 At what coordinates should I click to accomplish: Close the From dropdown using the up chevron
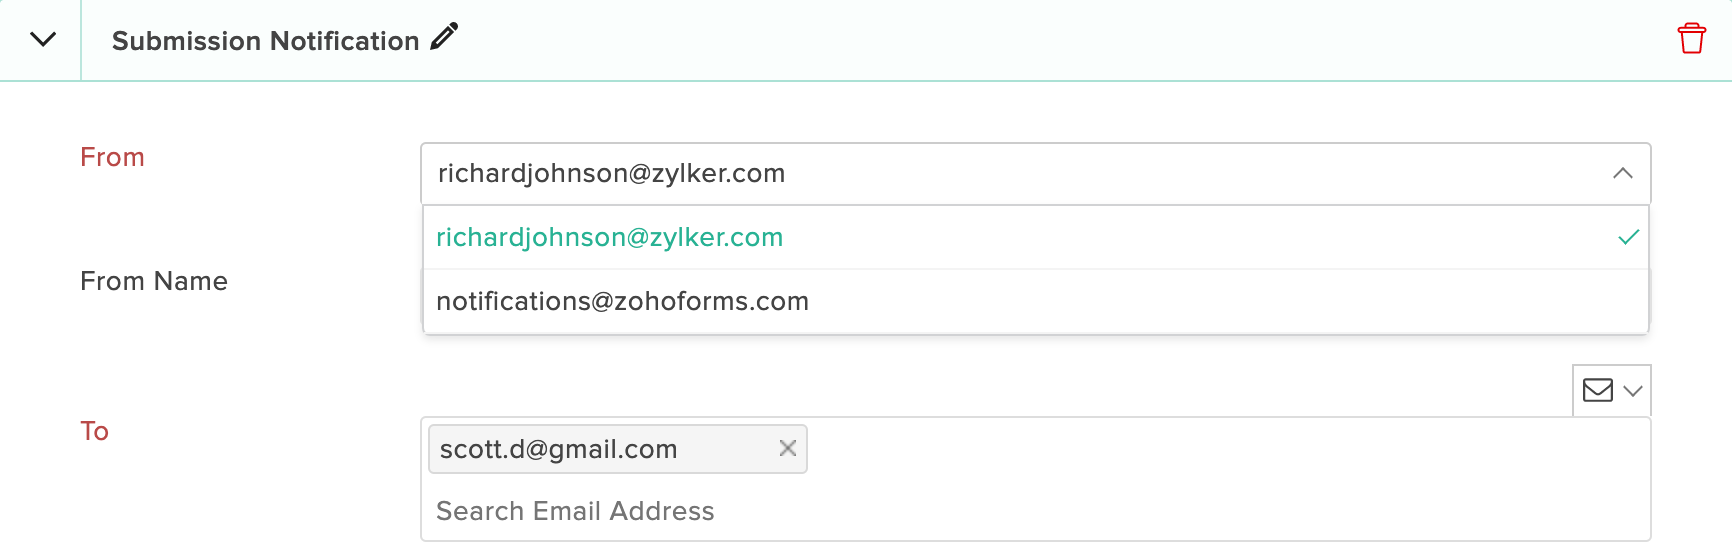point(1622,173)
